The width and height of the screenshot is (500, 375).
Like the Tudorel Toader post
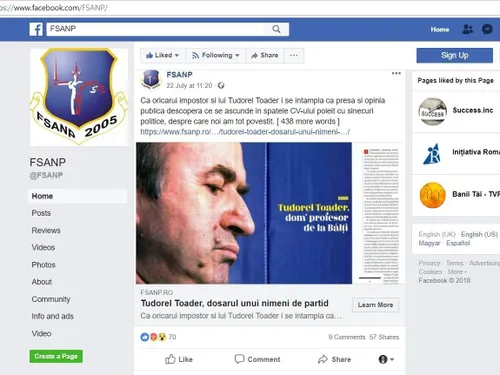pos(179,359)
